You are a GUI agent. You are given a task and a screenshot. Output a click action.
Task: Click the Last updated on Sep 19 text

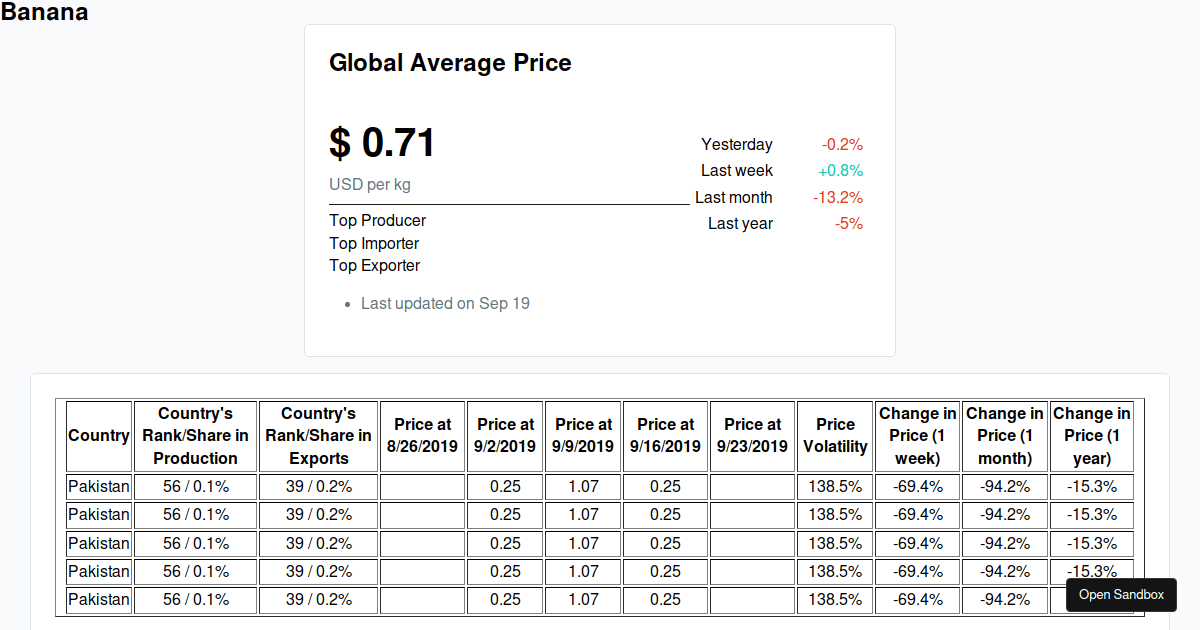[445, 304]
